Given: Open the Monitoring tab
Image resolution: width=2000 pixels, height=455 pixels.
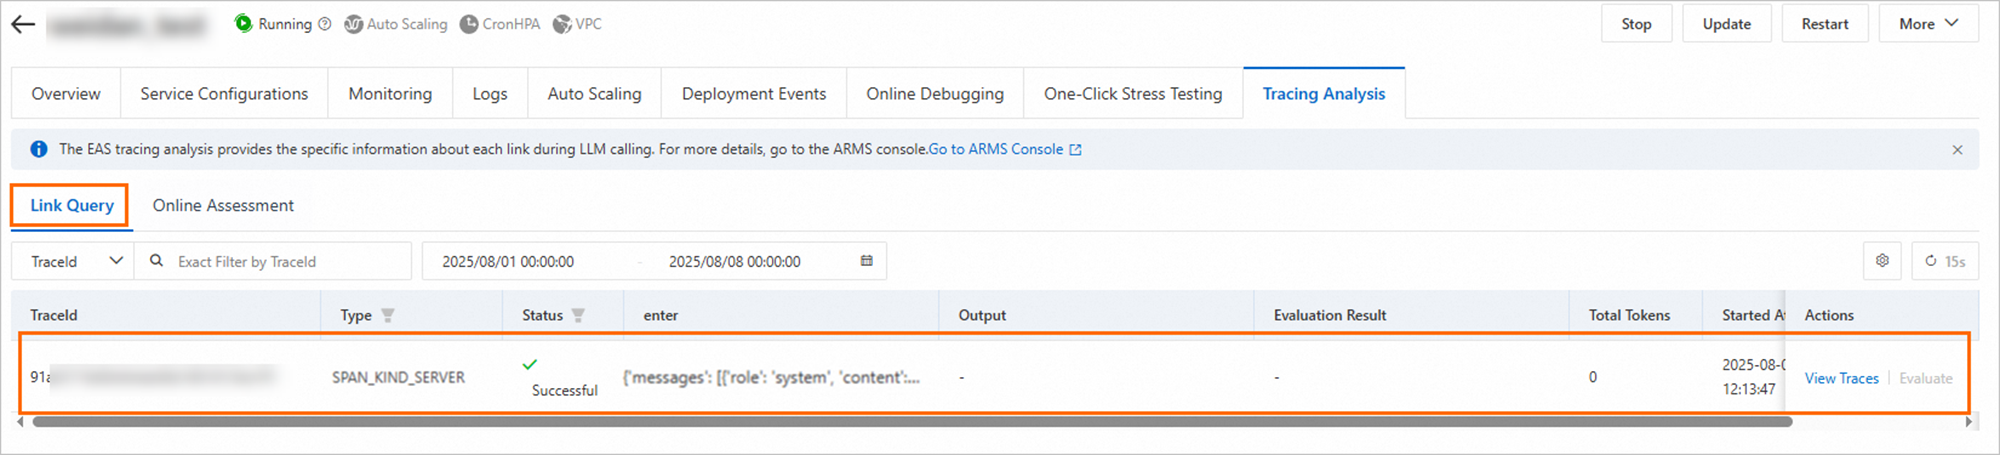Looking at the screenshot, I should (x=390, y=94).
